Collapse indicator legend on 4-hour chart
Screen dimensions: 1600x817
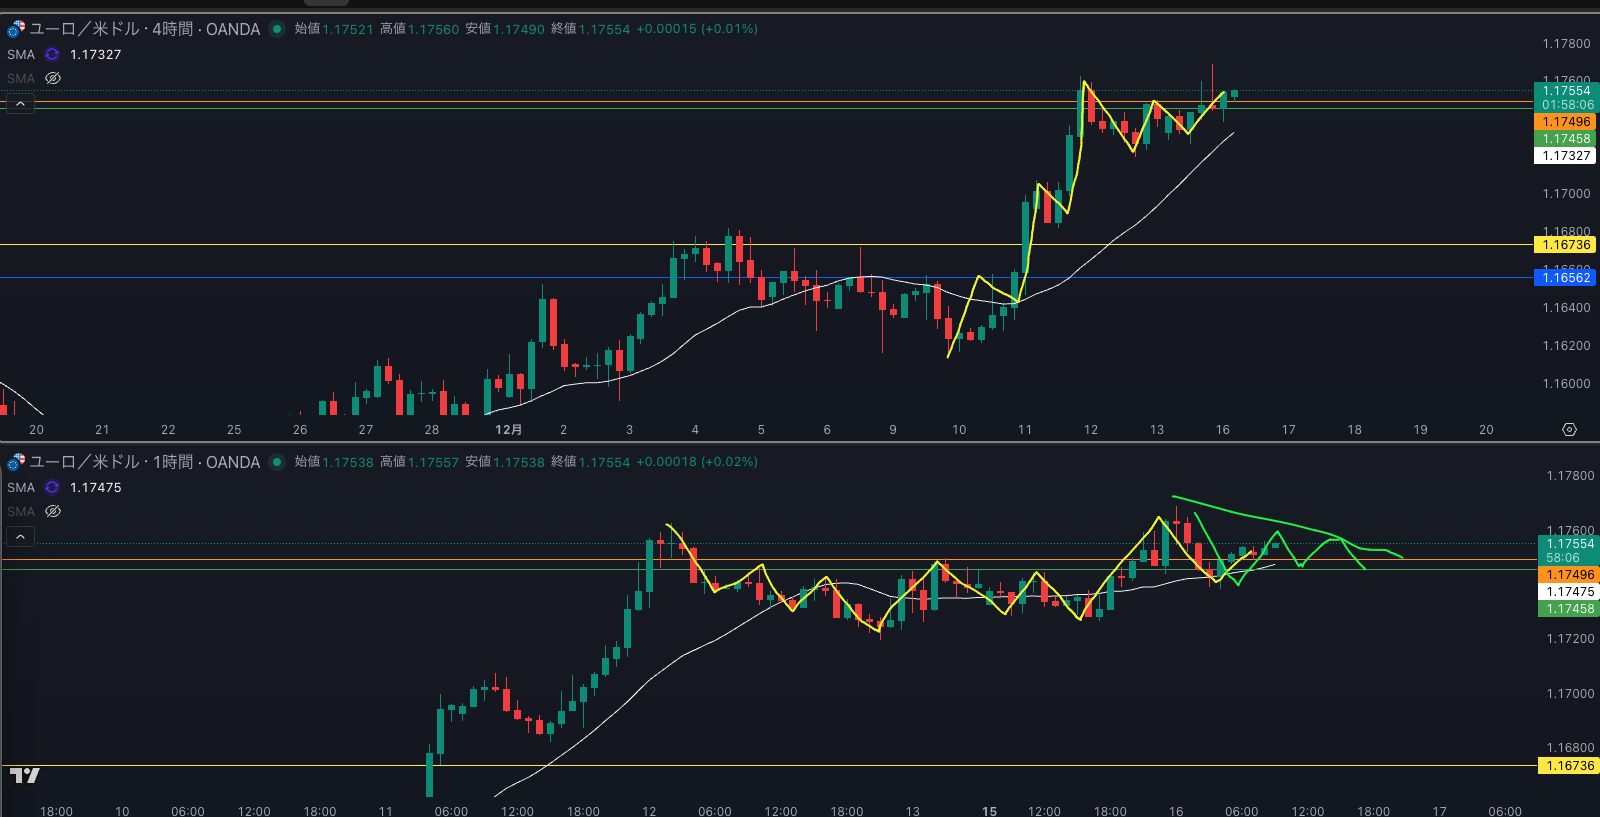point(20,103)
